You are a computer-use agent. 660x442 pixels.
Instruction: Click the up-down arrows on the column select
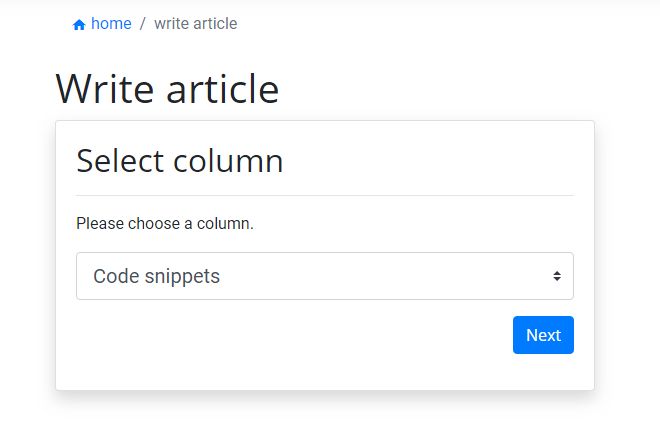(x=557, y=276)
